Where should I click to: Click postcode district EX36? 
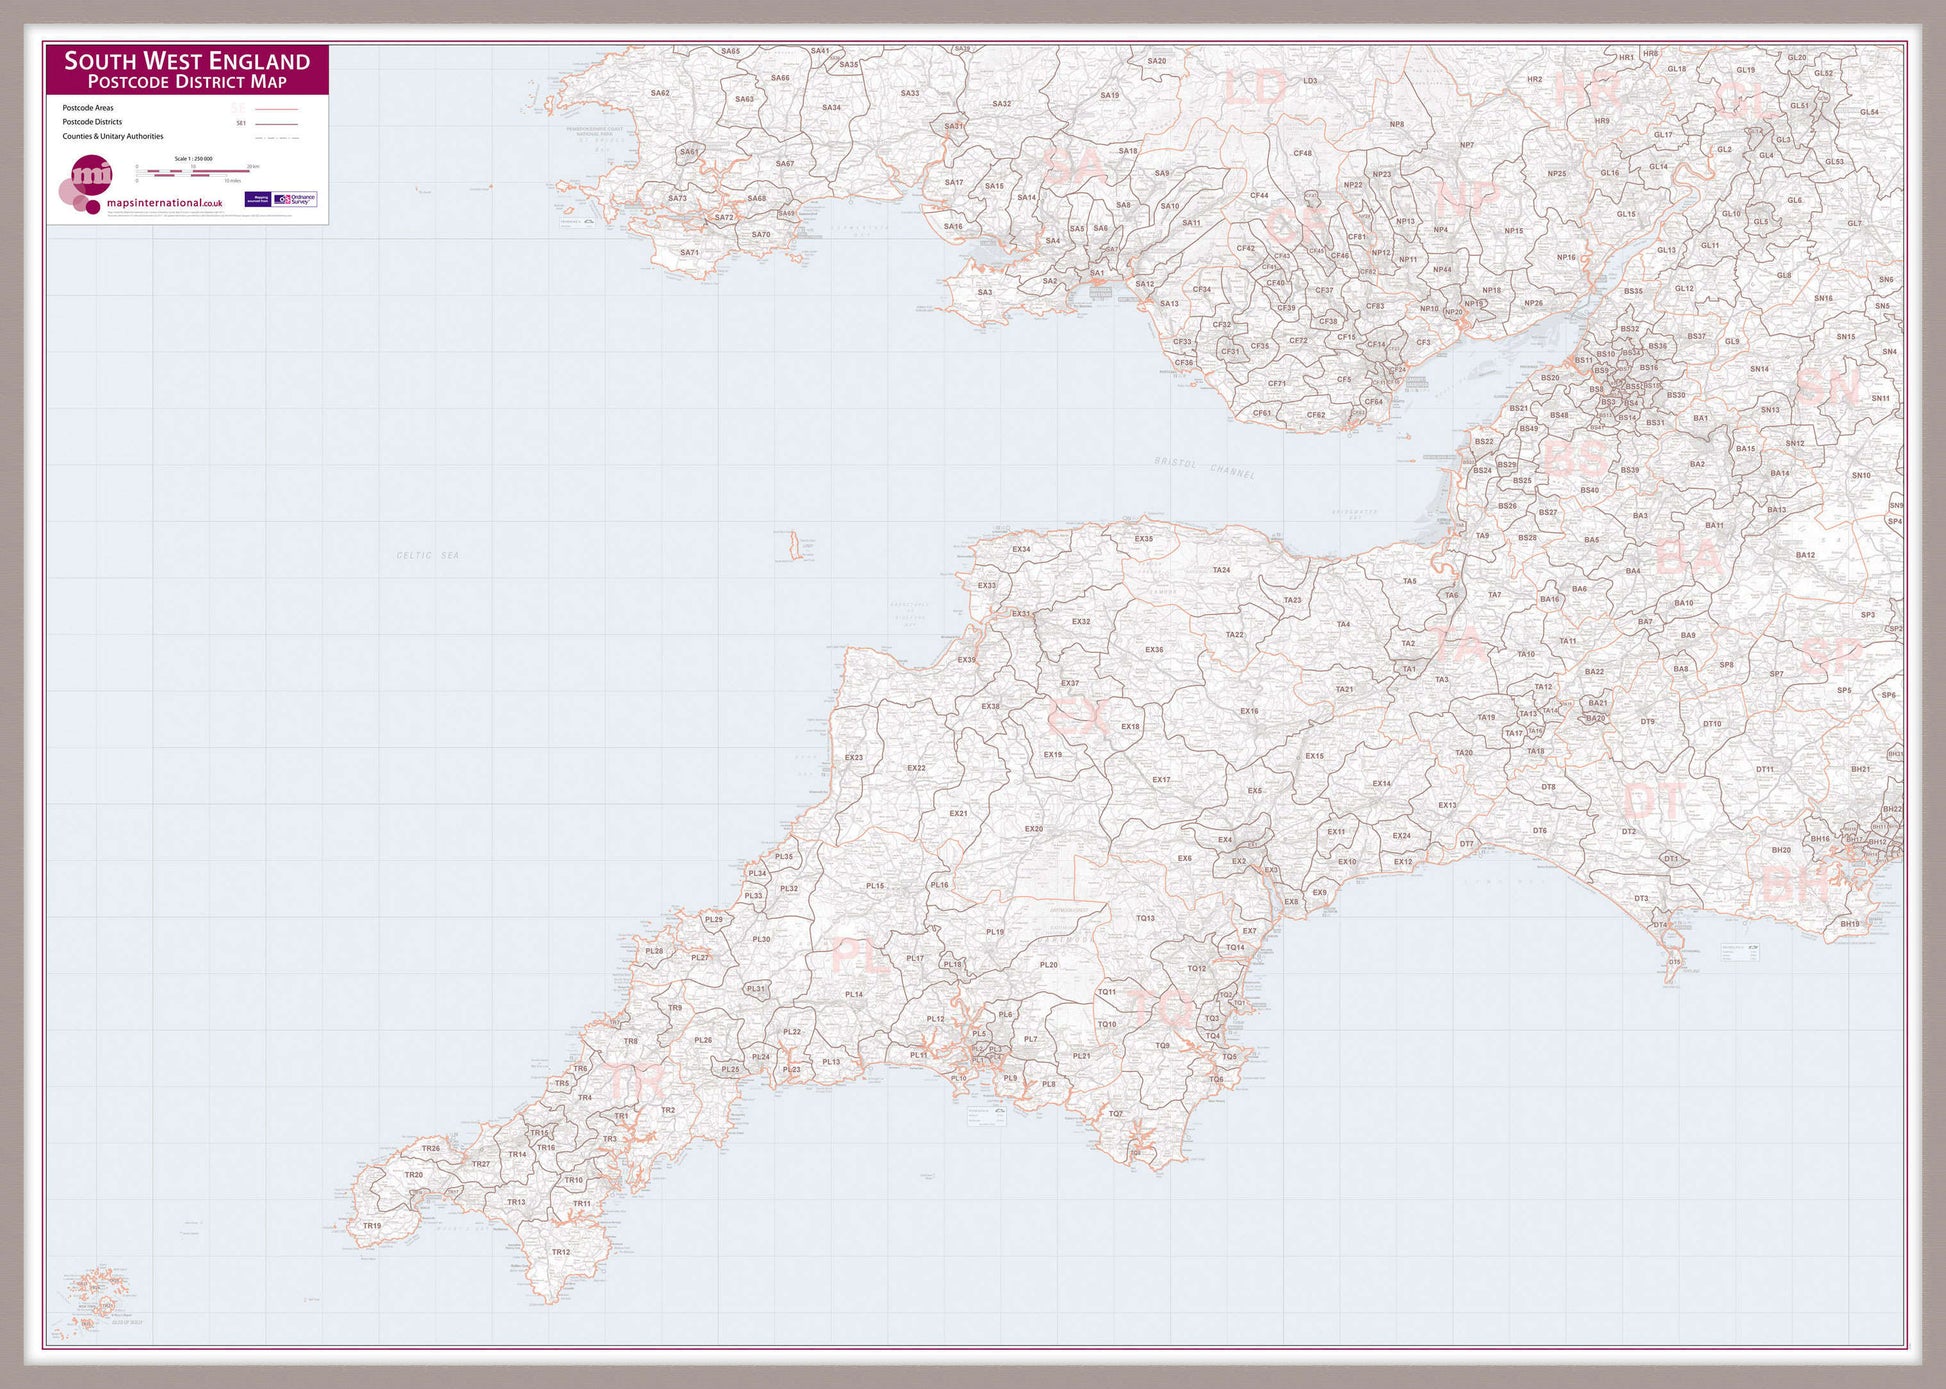click(1154, 650)
